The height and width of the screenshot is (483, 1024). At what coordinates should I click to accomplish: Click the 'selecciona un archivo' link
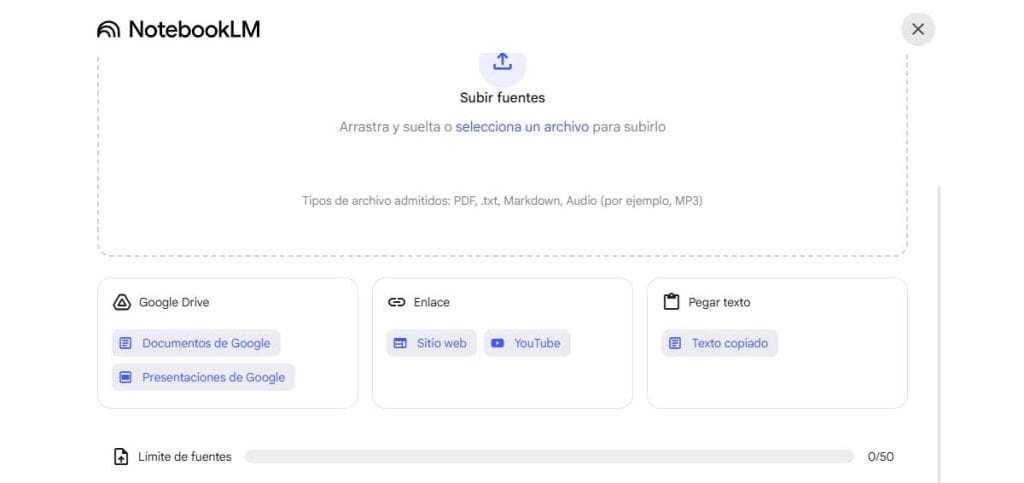(x=522, y=127)
